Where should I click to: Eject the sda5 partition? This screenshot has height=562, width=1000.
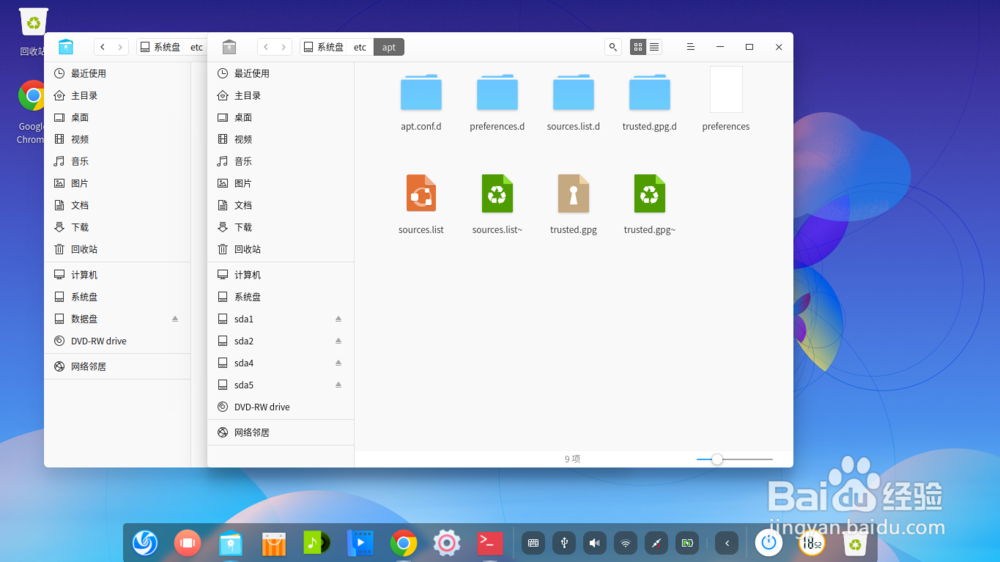pyautogui.click(x=339, y=385)
